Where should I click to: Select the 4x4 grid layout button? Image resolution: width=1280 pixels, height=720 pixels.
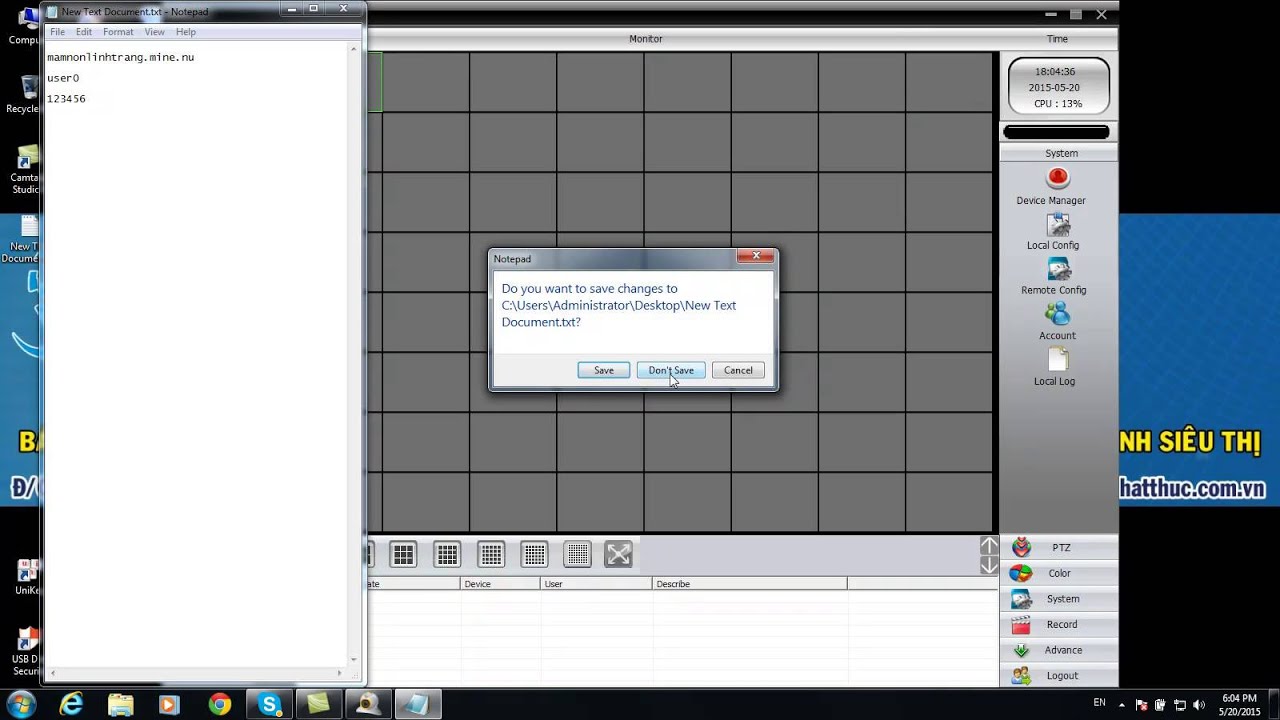click(x=447, y=554)
